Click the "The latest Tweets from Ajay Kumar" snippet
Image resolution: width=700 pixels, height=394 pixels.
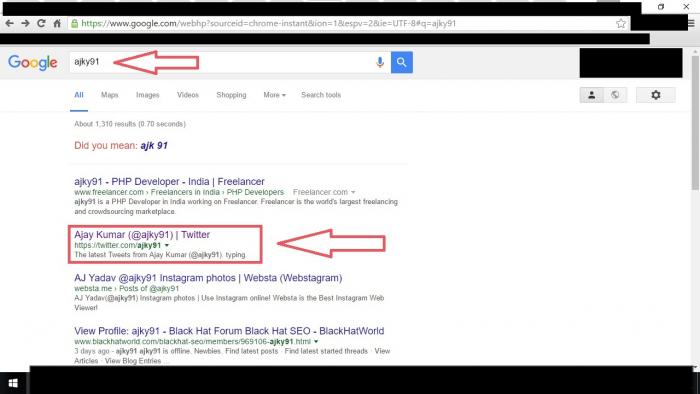point(160,255)
